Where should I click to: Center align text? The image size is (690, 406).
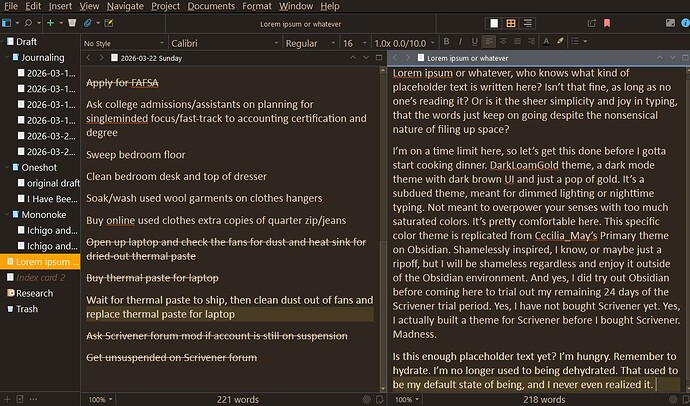503,42
